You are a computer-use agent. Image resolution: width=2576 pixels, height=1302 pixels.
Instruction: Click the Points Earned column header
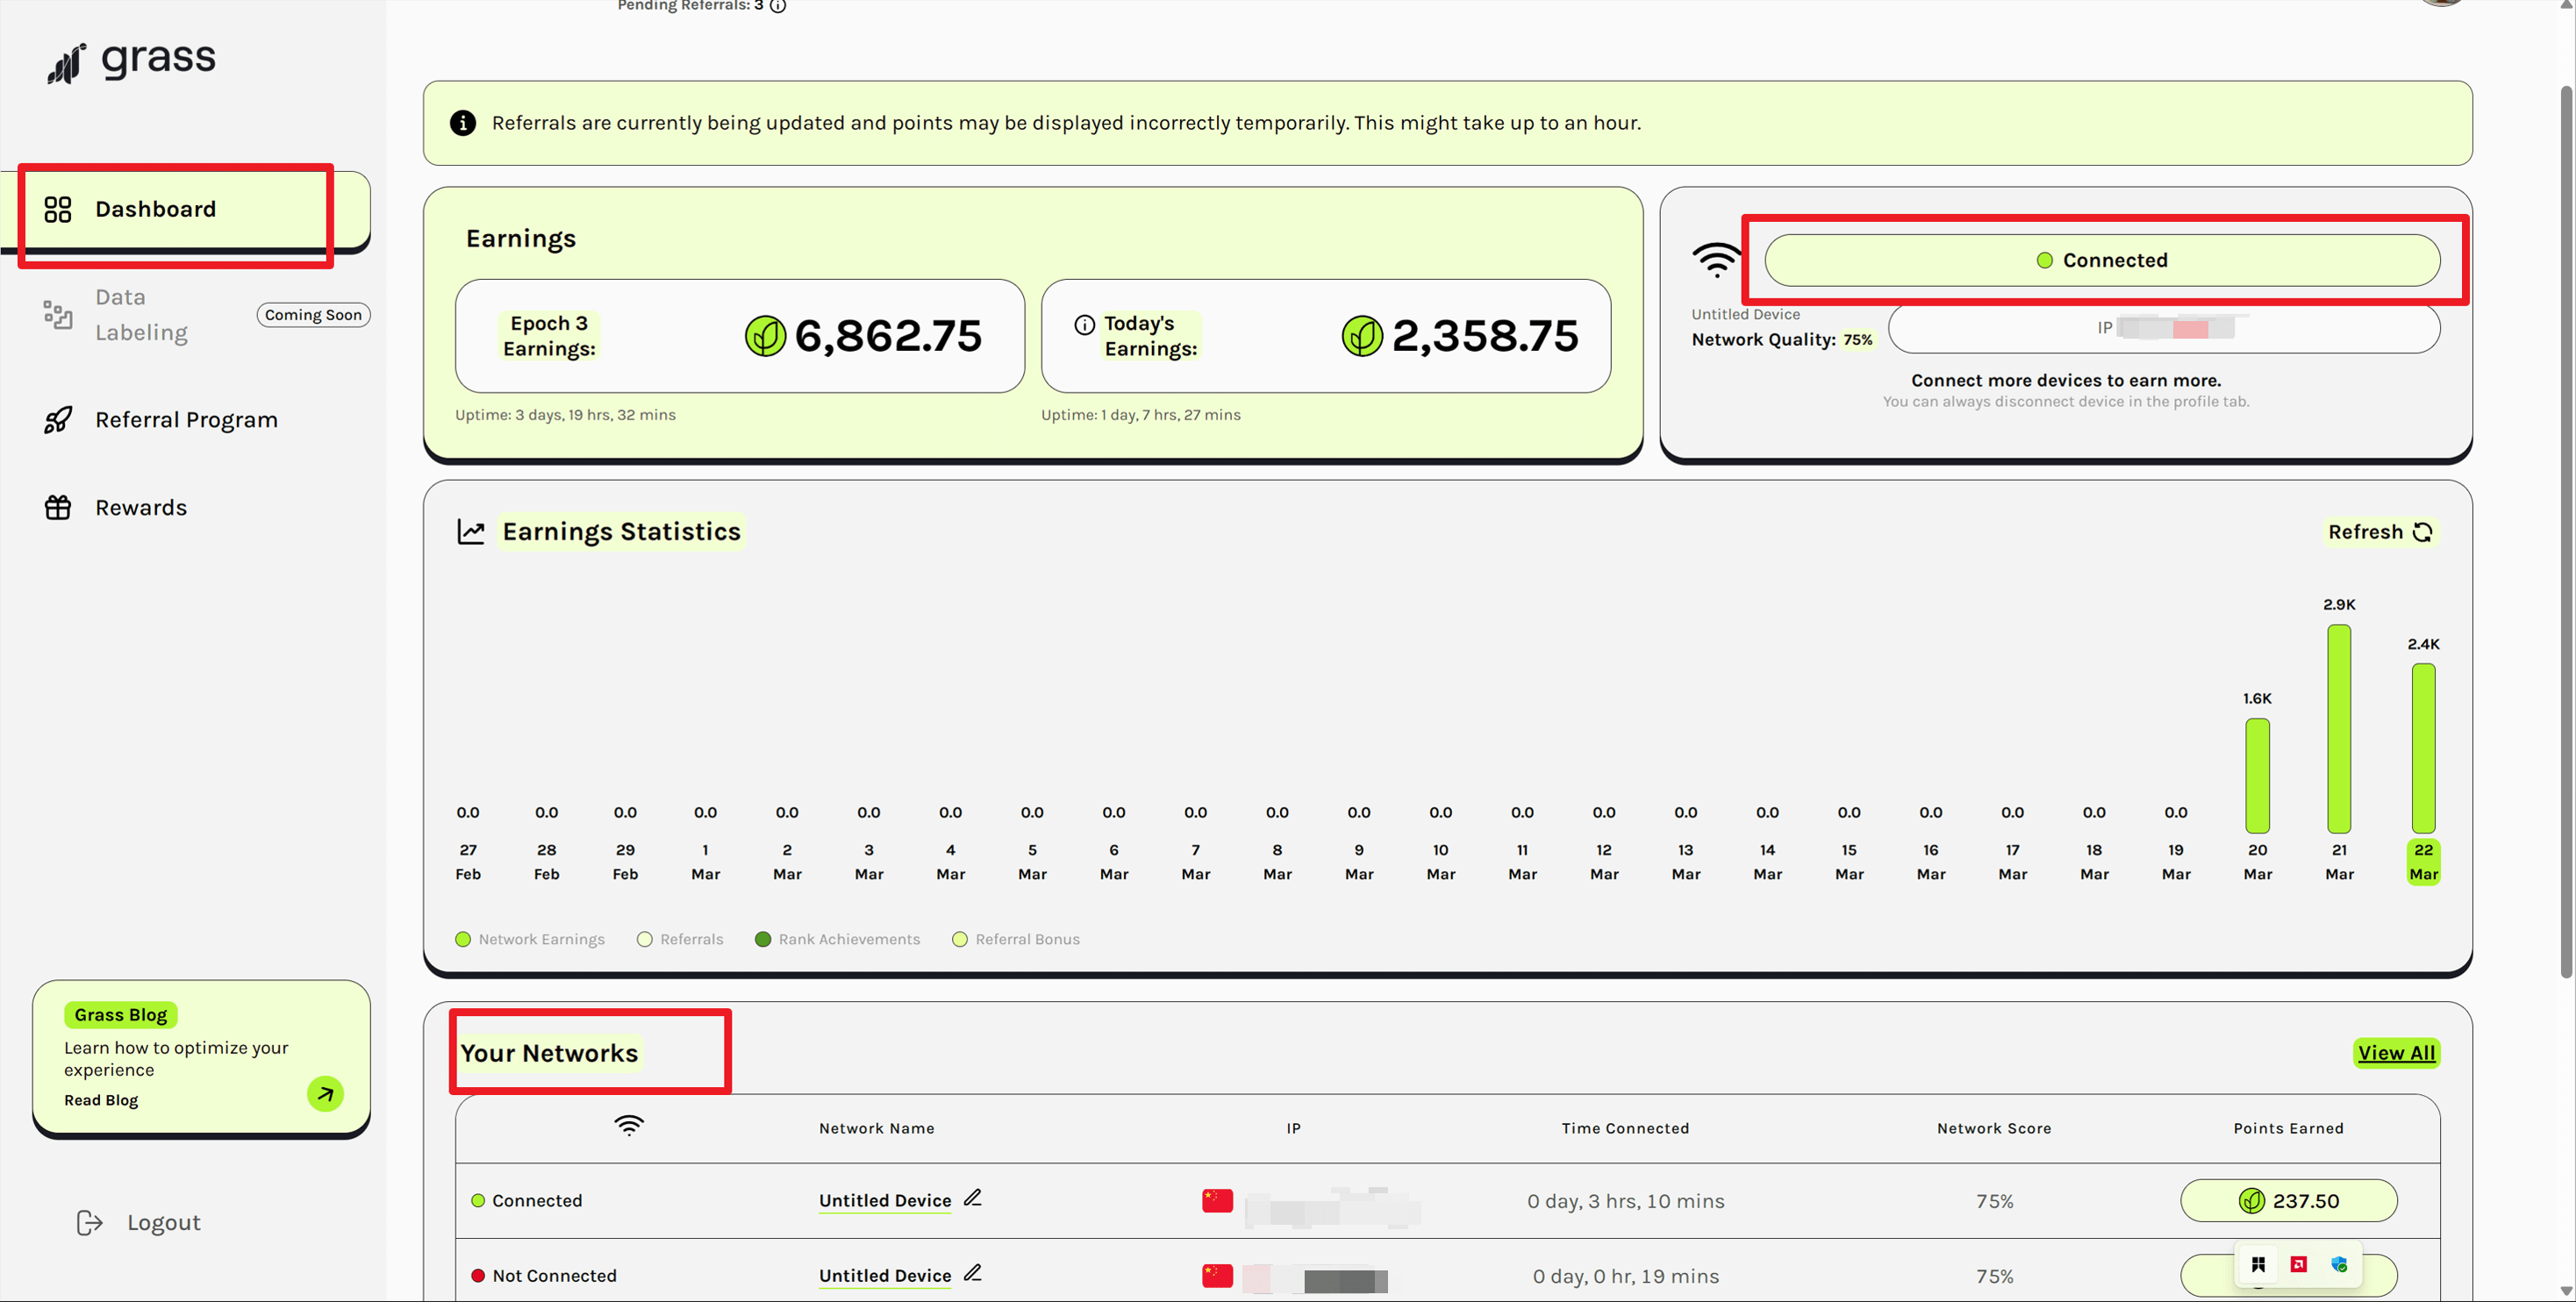[2288, 1128]
